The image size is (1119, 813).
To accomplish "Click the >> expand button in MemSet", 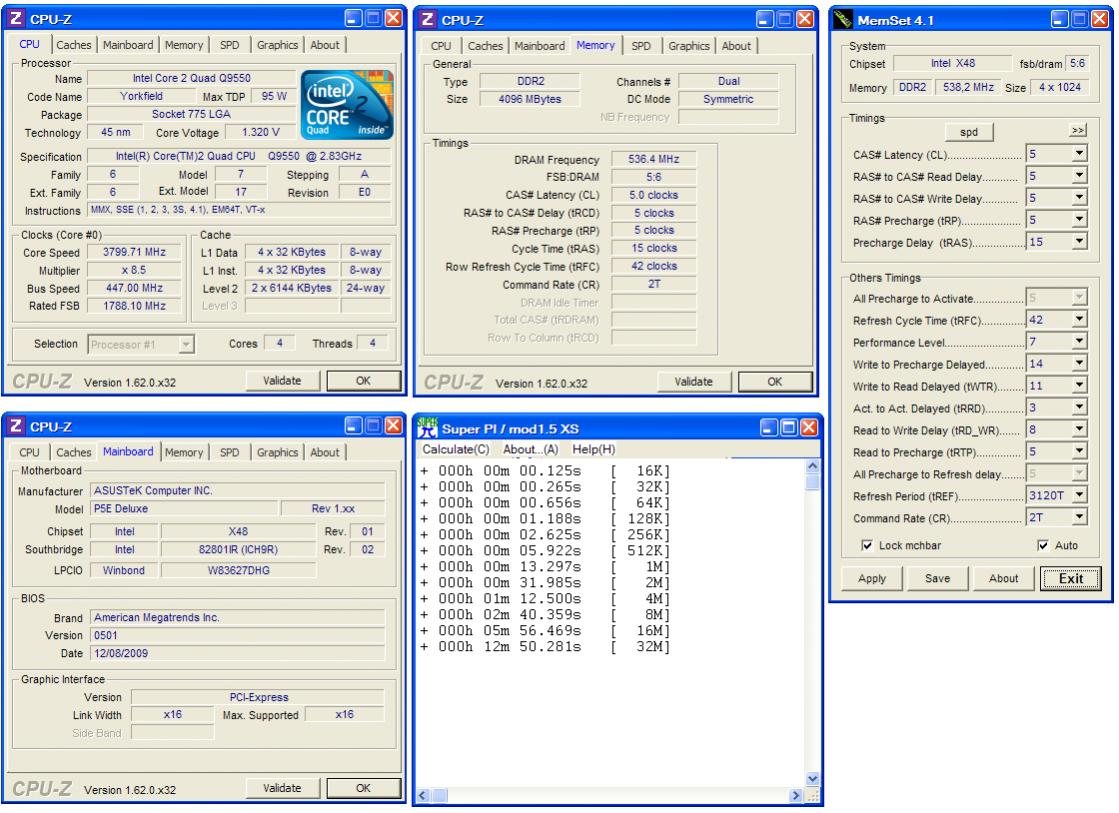I will [1078, 131].
